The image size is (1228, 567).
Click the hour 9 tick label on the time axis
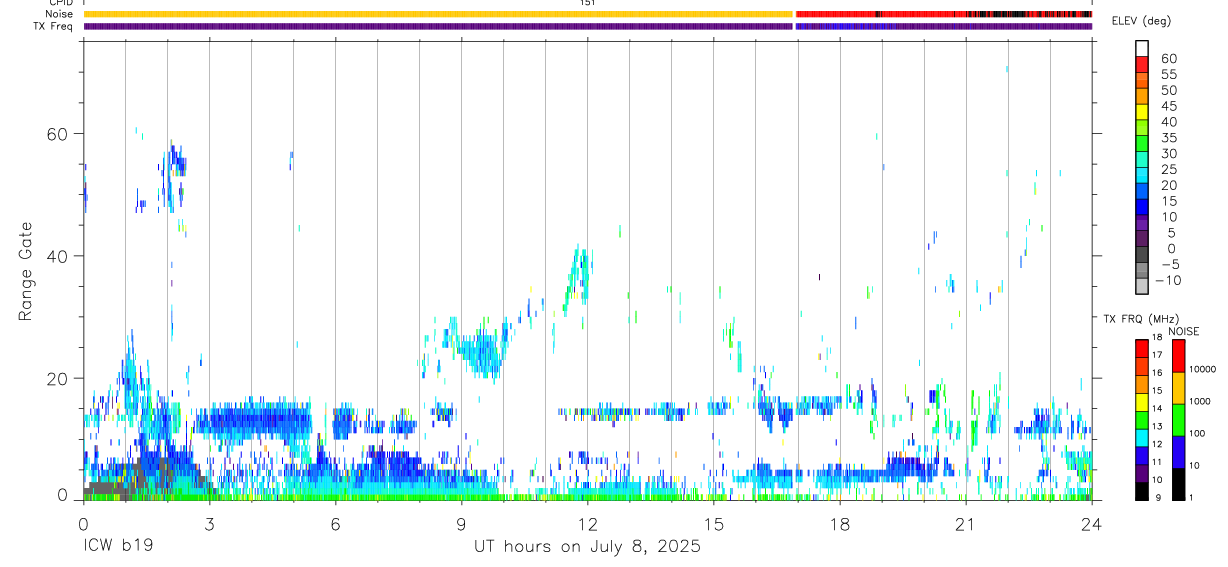tap(461, 524)
